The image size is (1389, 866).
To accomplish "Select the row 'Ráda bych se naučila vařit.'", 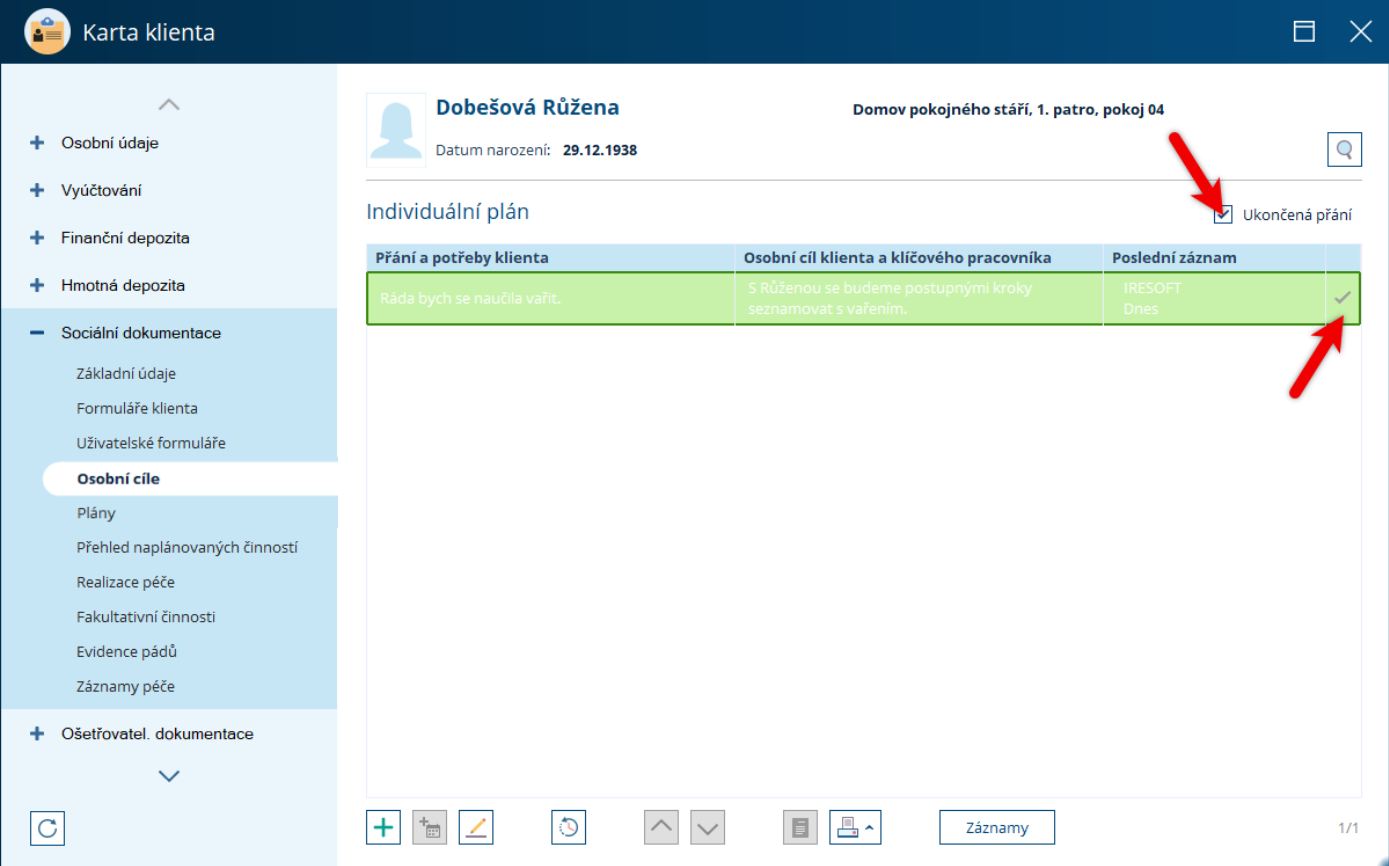I will (863, 298).
